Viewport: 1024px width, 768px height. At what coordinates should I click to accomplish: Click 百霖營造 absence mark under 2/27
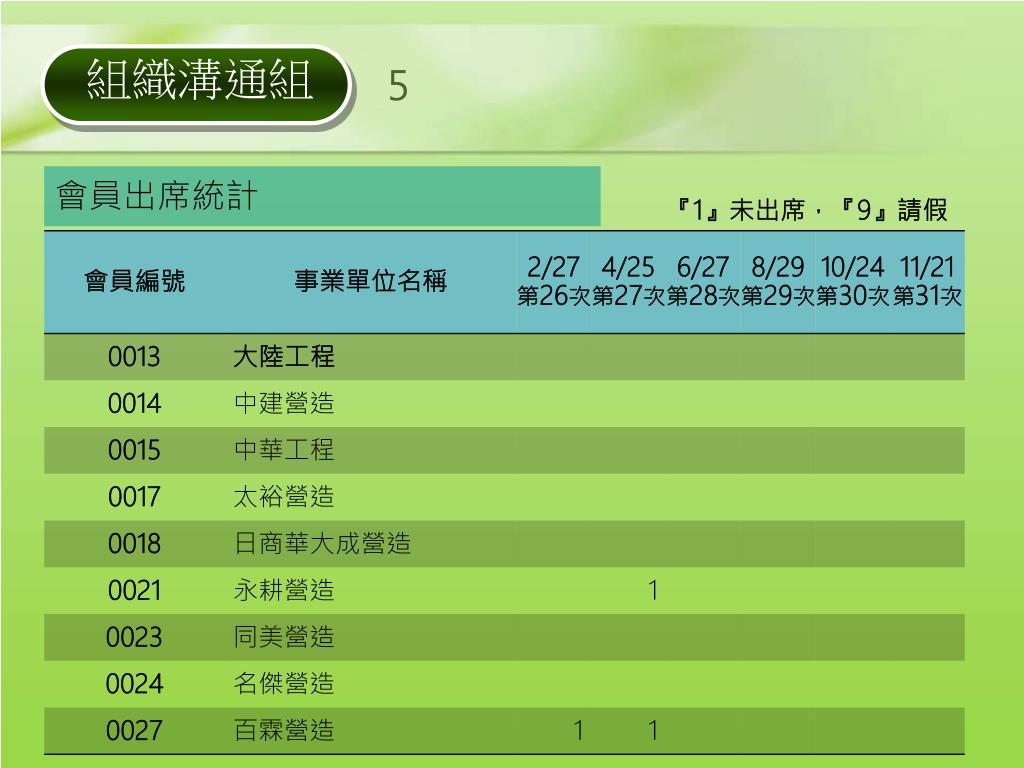[x=578, y=731]
